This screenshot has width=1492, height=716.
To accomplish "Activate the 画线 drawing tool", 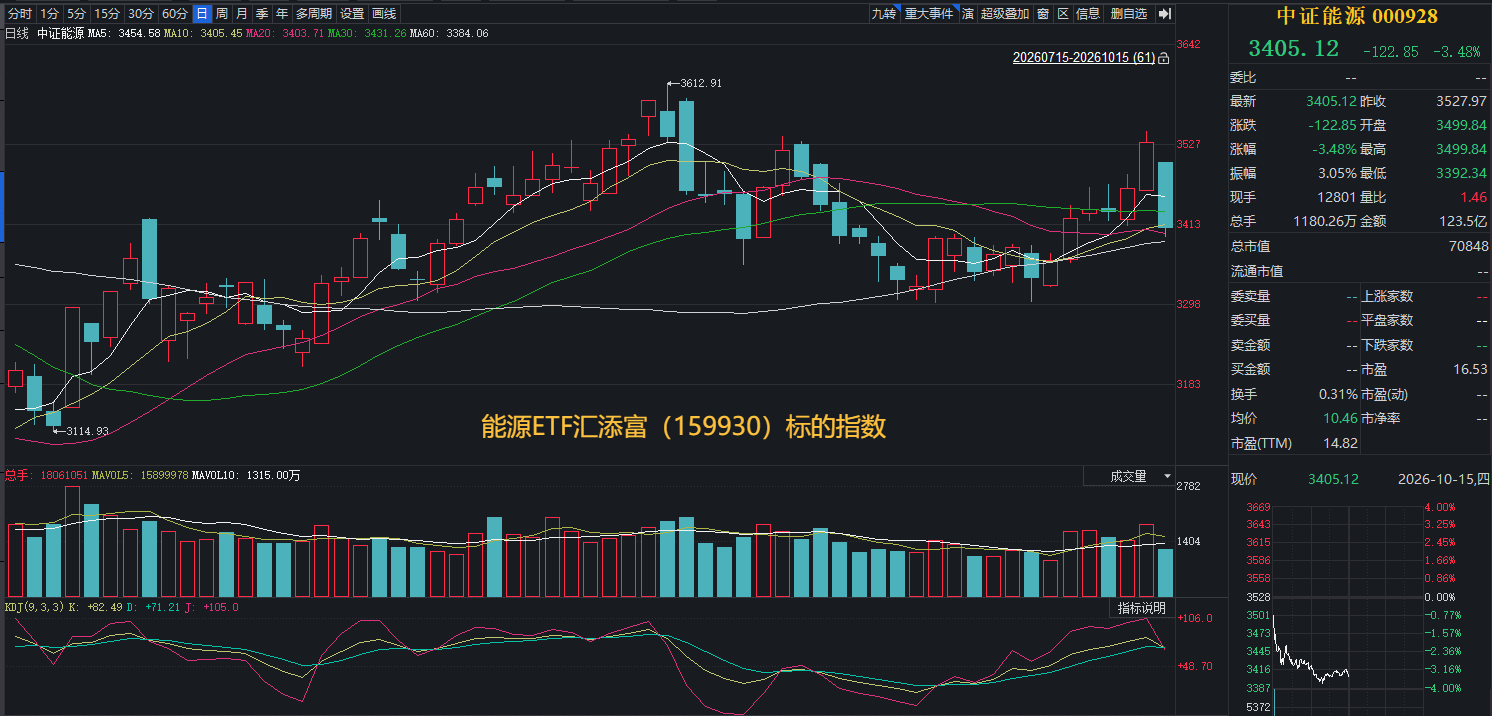I will click(x=384, y=14).
